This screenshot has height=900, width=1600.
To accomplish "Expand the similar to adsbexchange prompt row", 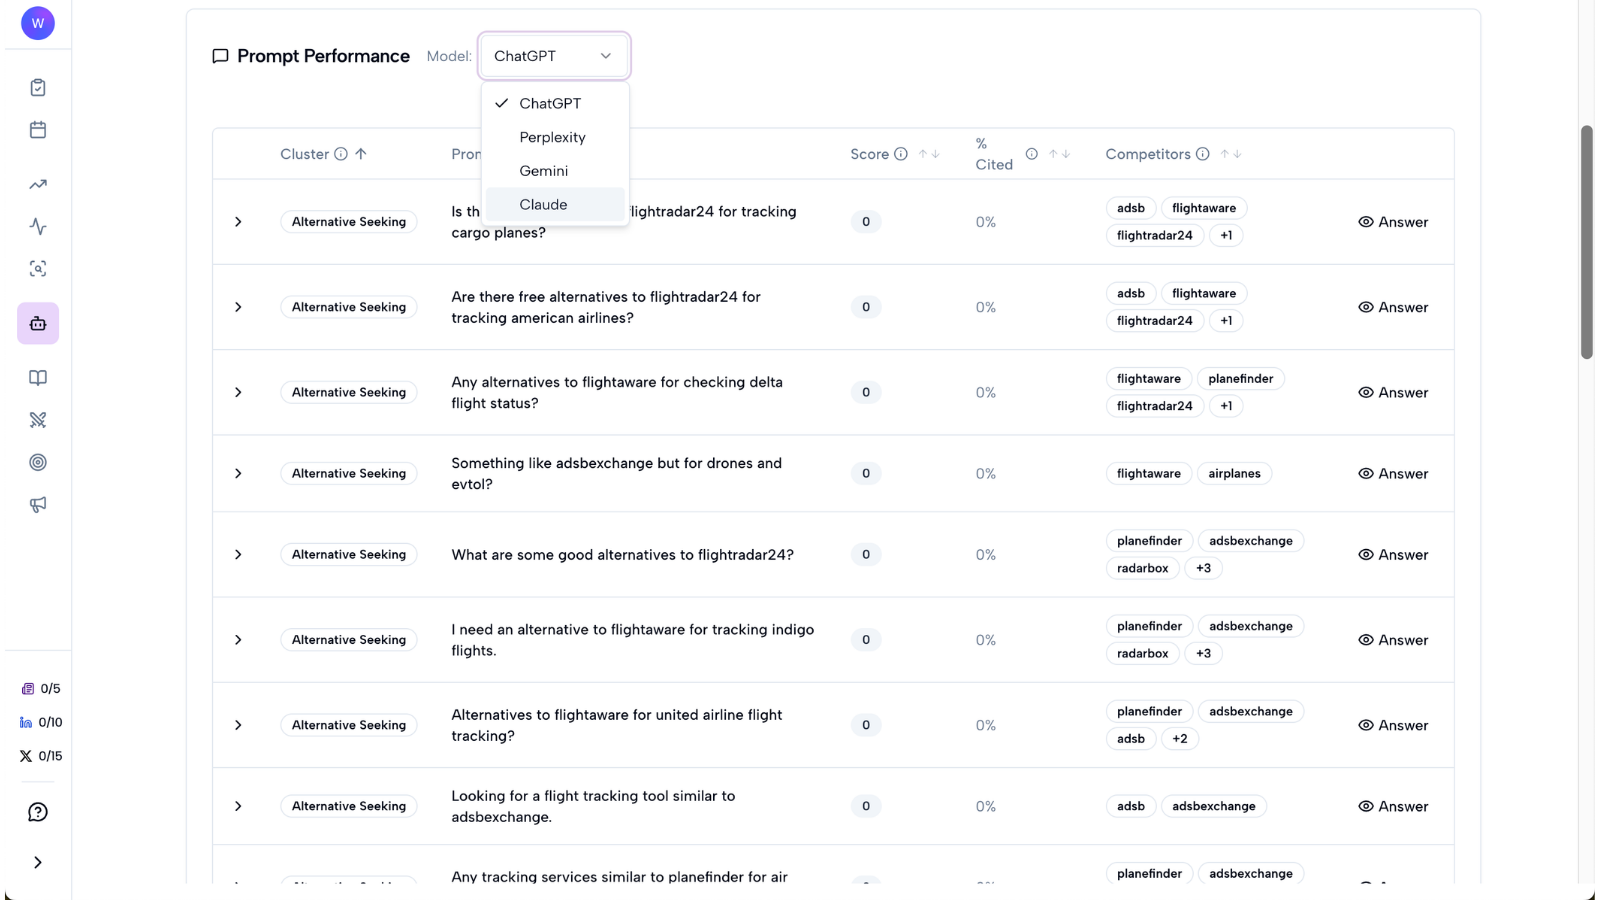I will (x=238, y=806).
